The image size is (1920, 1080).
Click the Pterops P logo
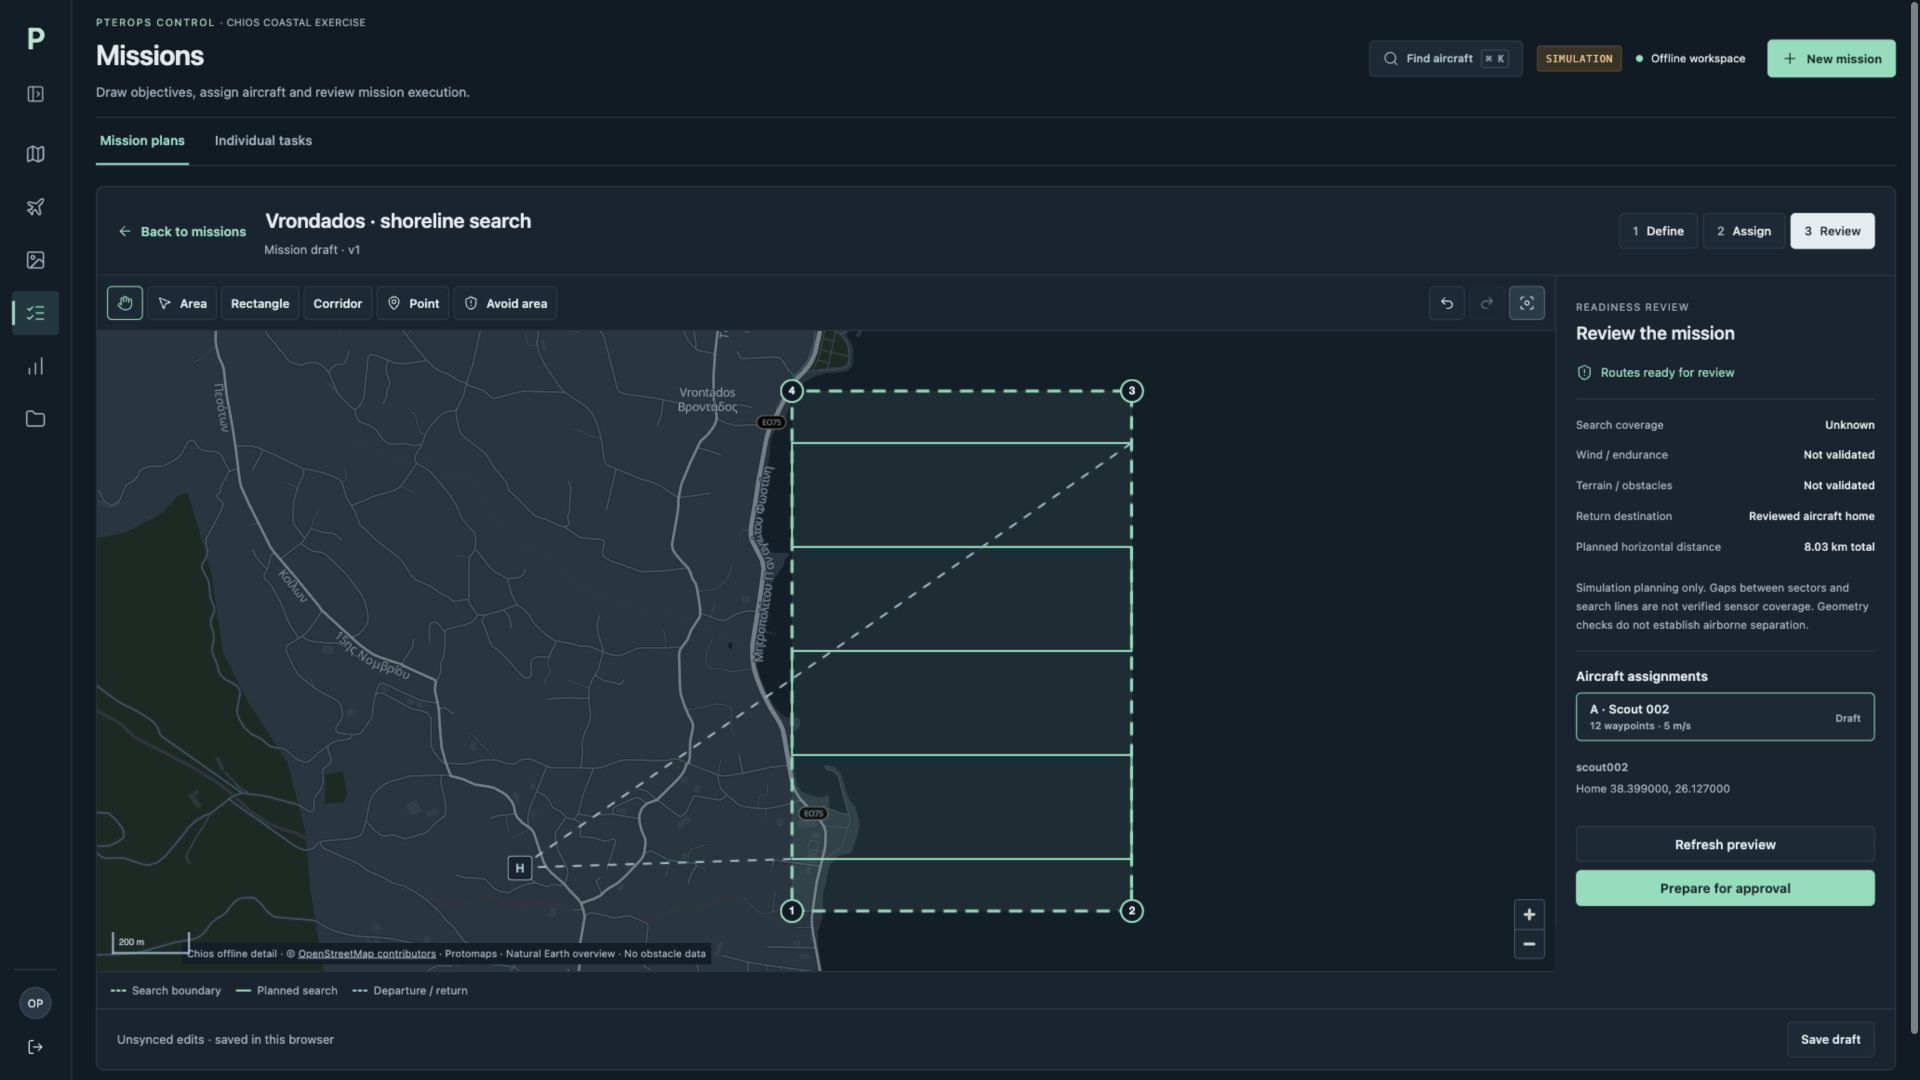pyautogui.click(x=36, y=39)
